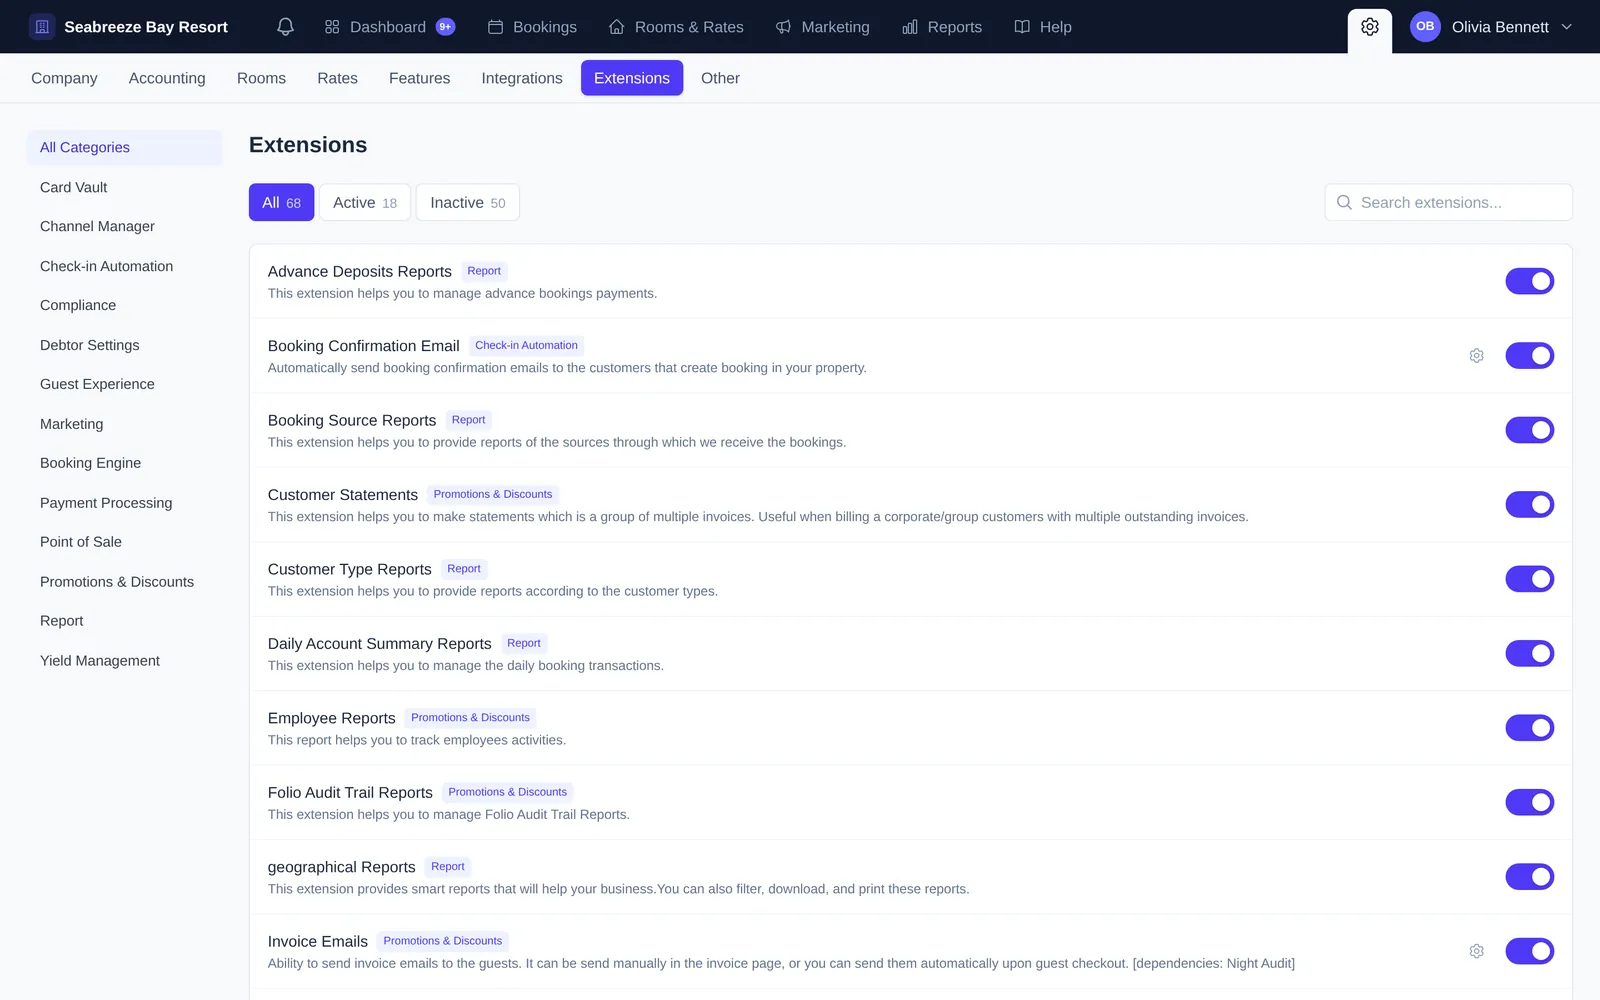Click the Bookings calendar icon
The height and width of the screenshot is (1000, 1600).
[x=495, y=27]
